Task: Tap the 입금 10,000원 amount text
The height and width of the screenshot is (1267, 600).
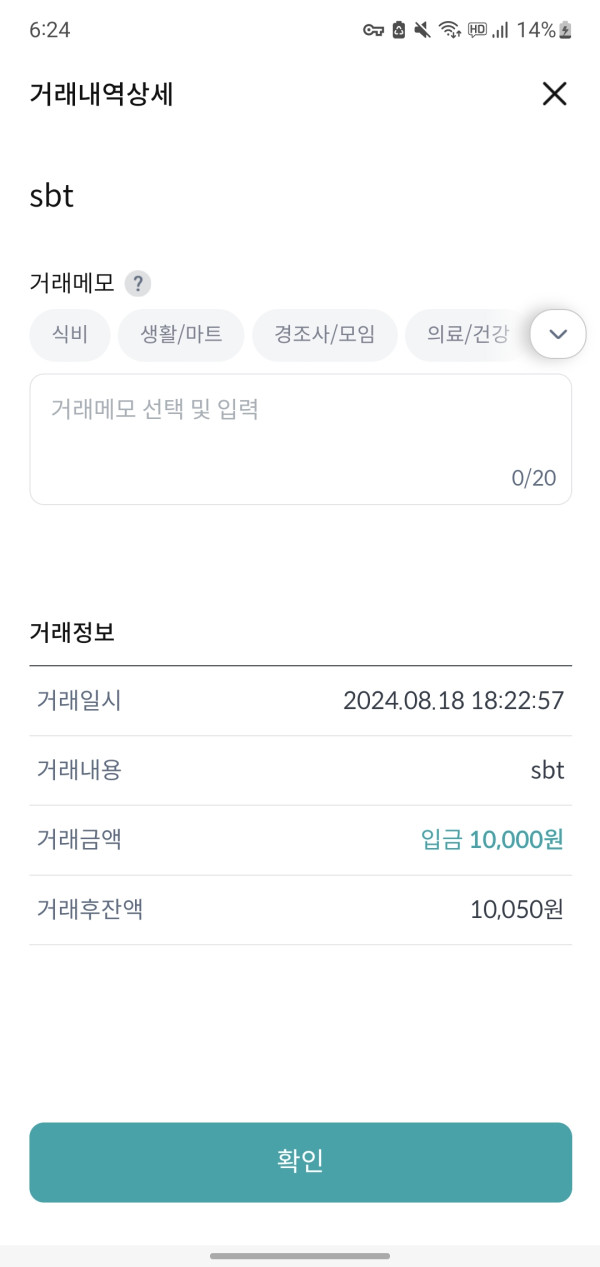Action: pyautogui.click(x=492, y=840)
